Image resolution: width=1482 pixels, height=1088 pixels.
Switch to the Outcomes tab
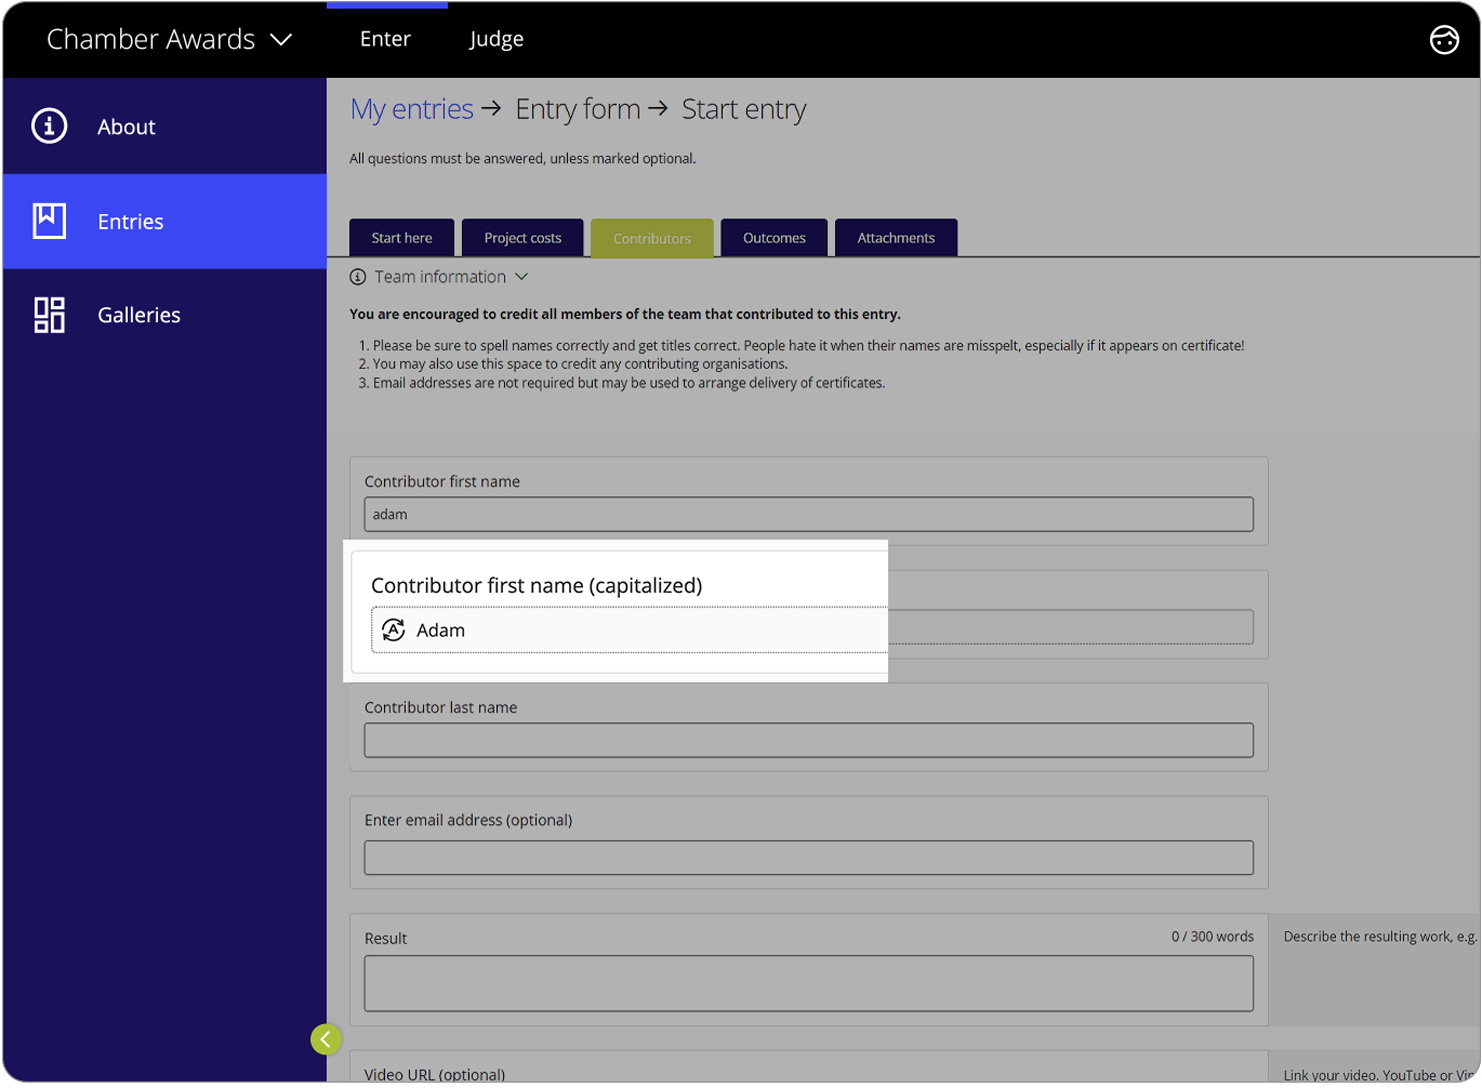point(773,237)
